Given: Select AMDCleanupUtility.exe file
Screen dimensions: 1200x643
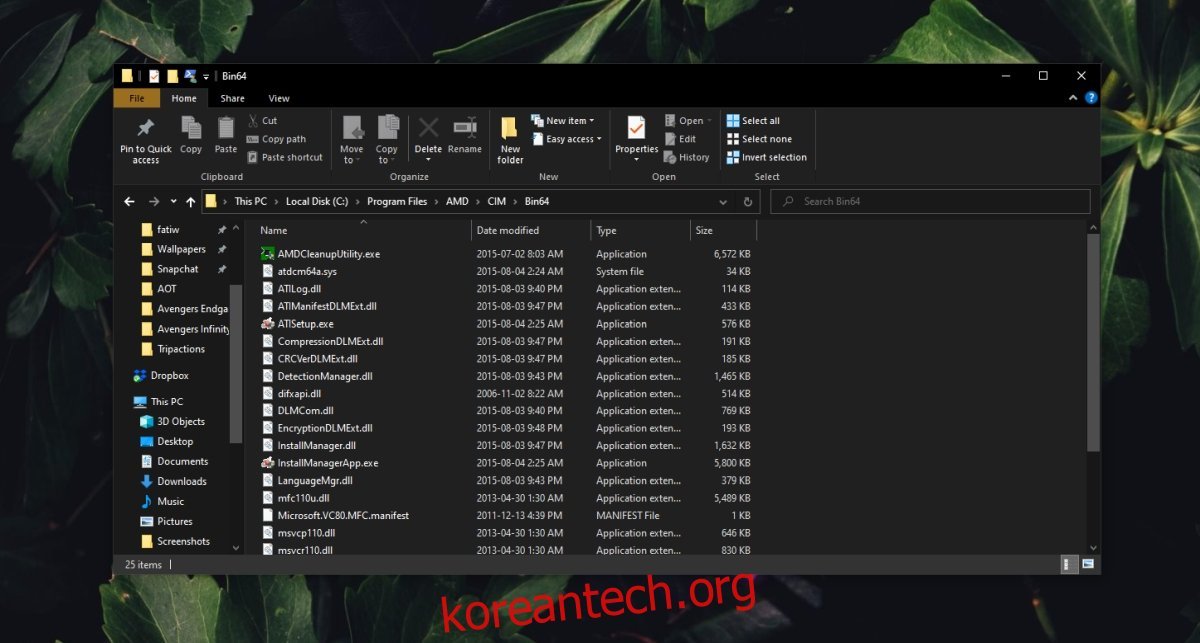Looking at the screenshot, I should coord(329,254).
